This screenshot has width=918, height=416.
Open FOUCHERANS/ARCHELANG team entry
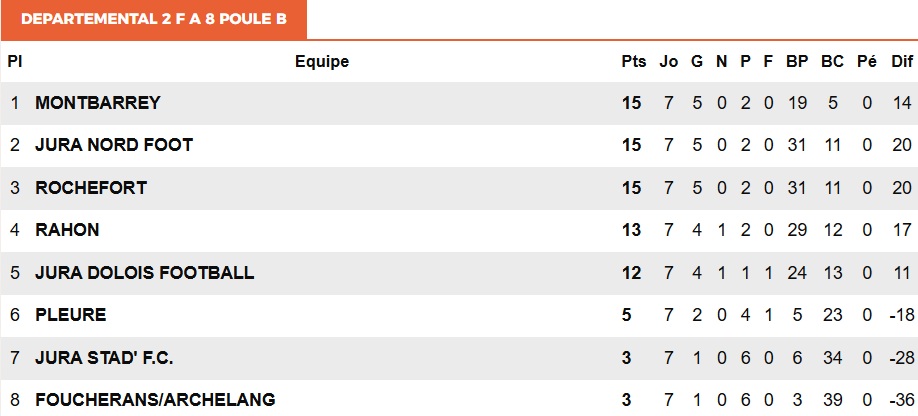[x=155, y=400]
